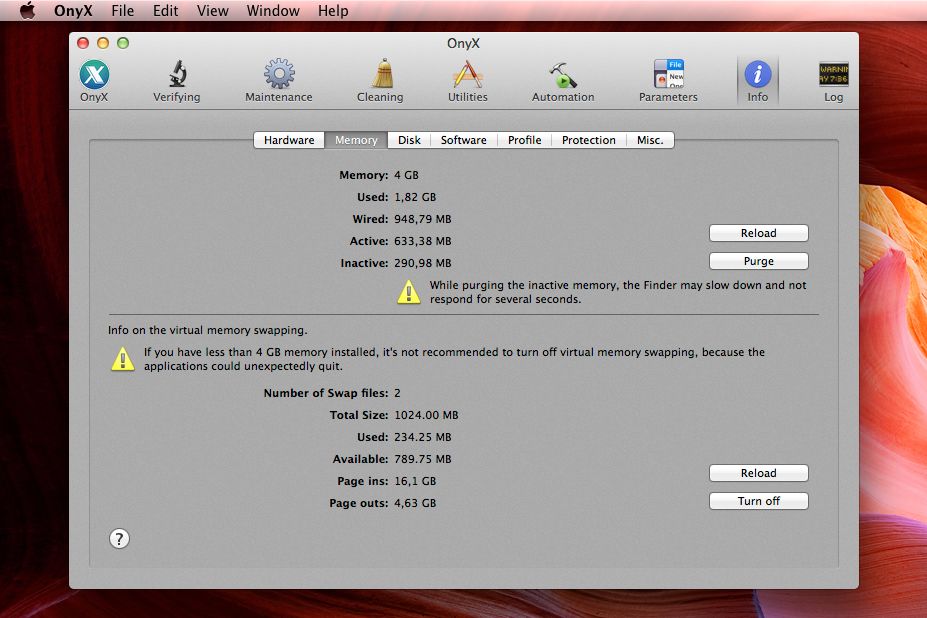Click Reload in swap files section
The width and height of the screenshot is (927, 618).
[759, 473]
